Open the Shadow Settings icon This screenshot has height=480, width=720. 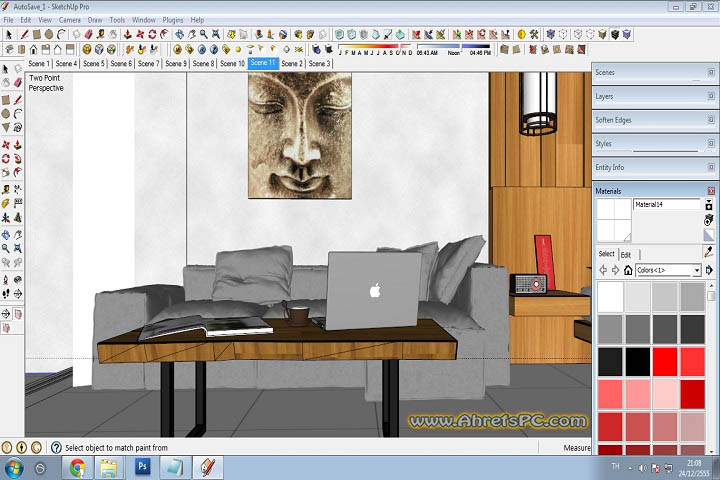click(316, 49)
